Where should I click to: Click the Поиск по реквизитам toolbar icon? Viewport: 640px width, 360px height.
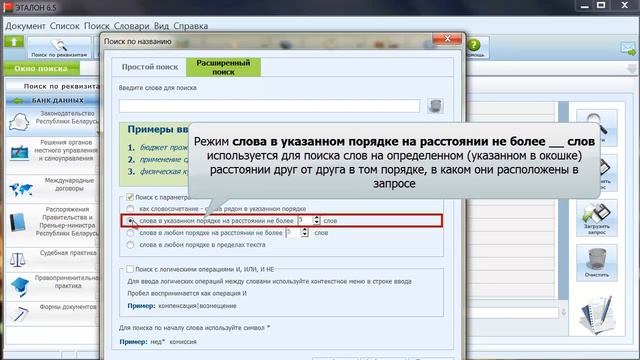59,48
